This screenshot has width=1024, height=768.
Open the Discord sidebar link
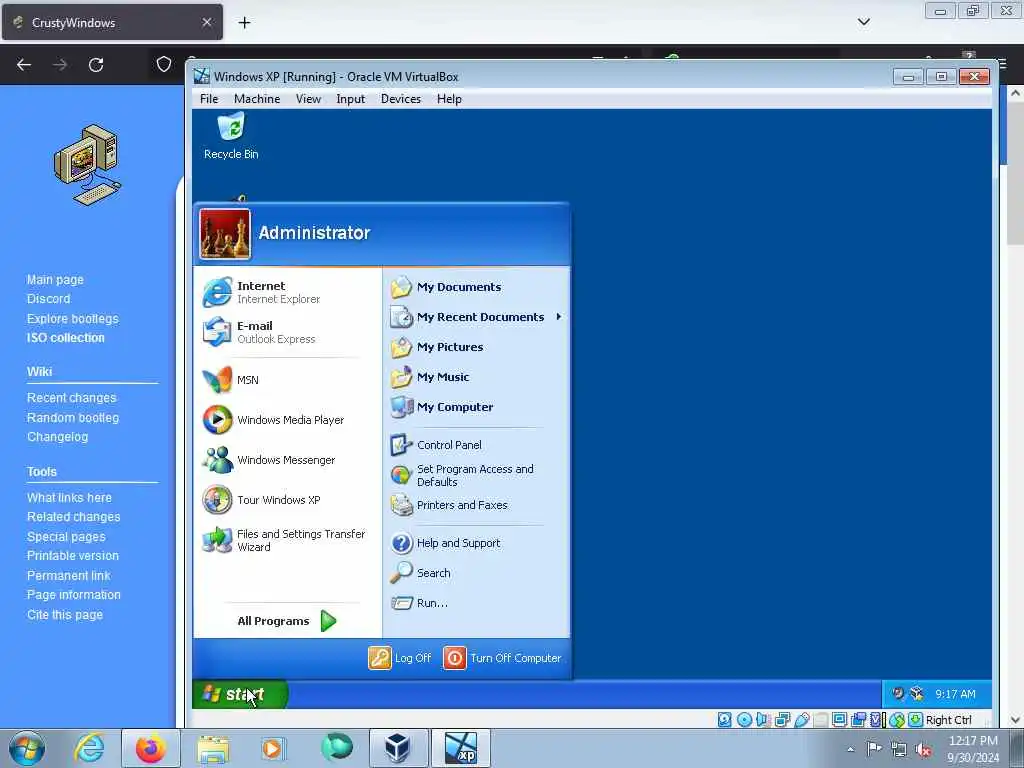[48, 298]
